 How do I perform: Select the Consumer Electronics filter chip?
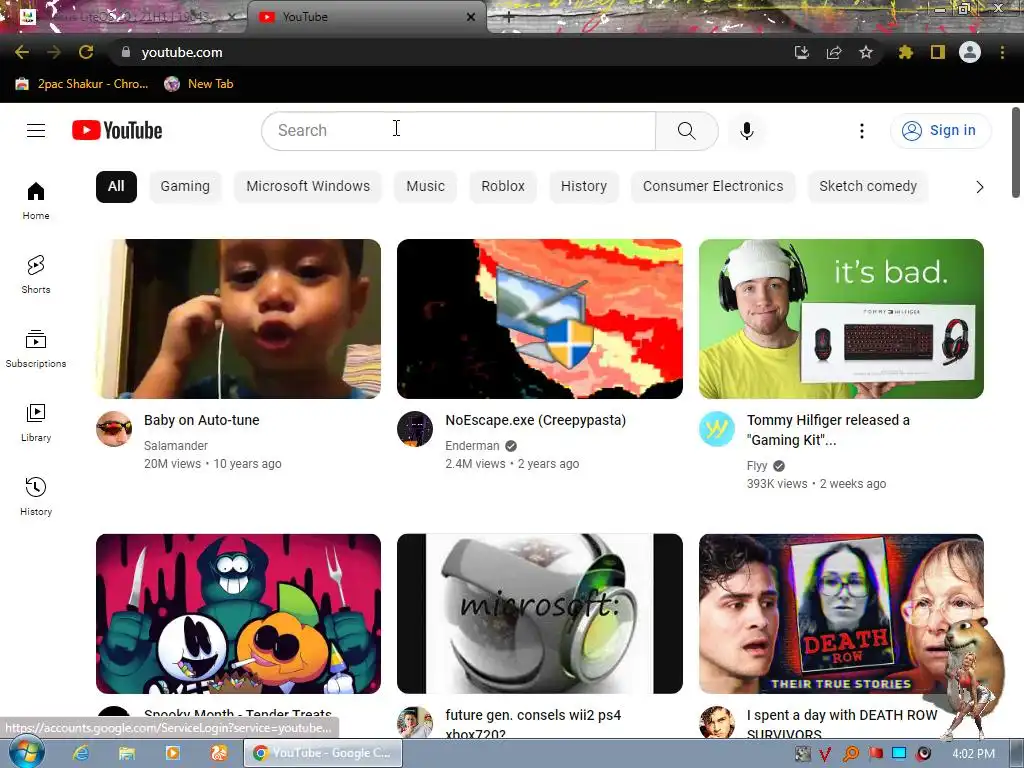tap(712, 187)
